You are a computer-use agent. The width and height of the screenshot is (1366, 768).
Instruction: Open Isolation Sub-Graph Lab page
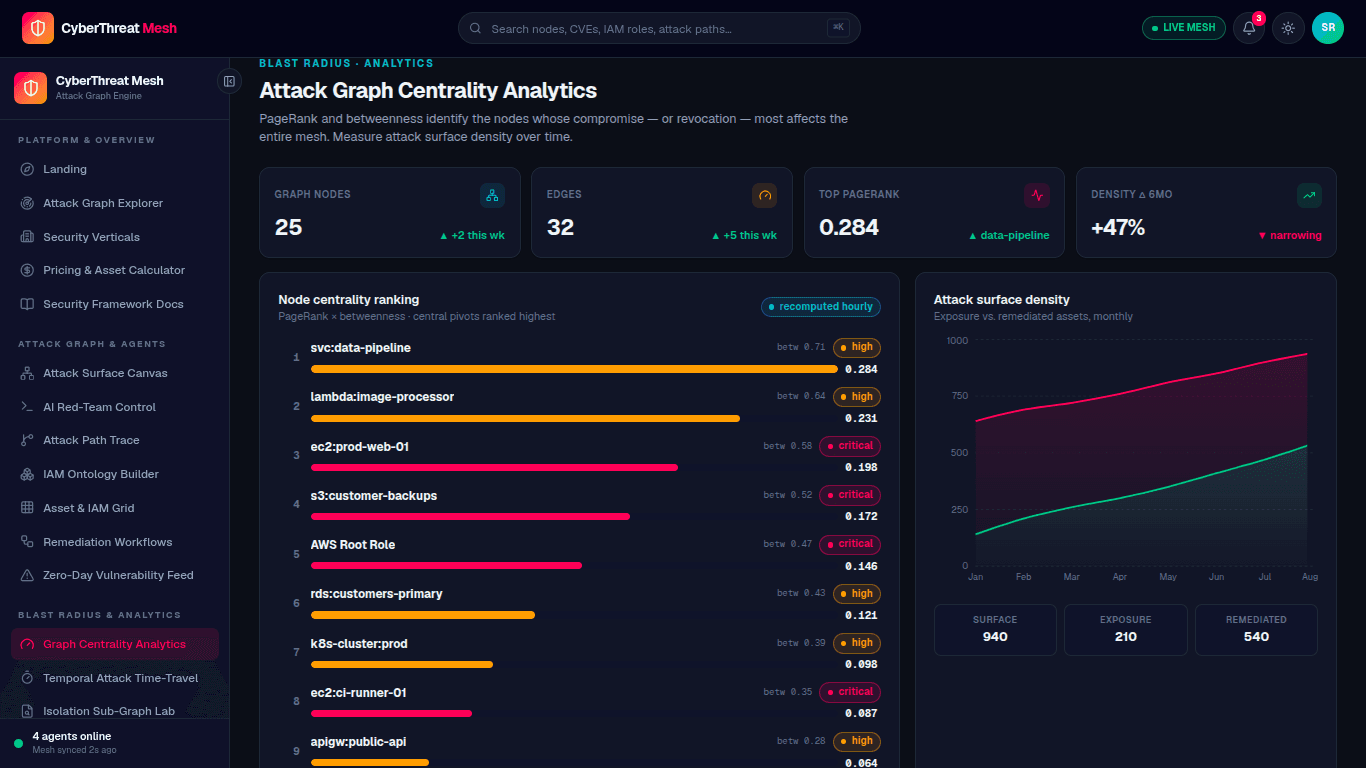115,711
